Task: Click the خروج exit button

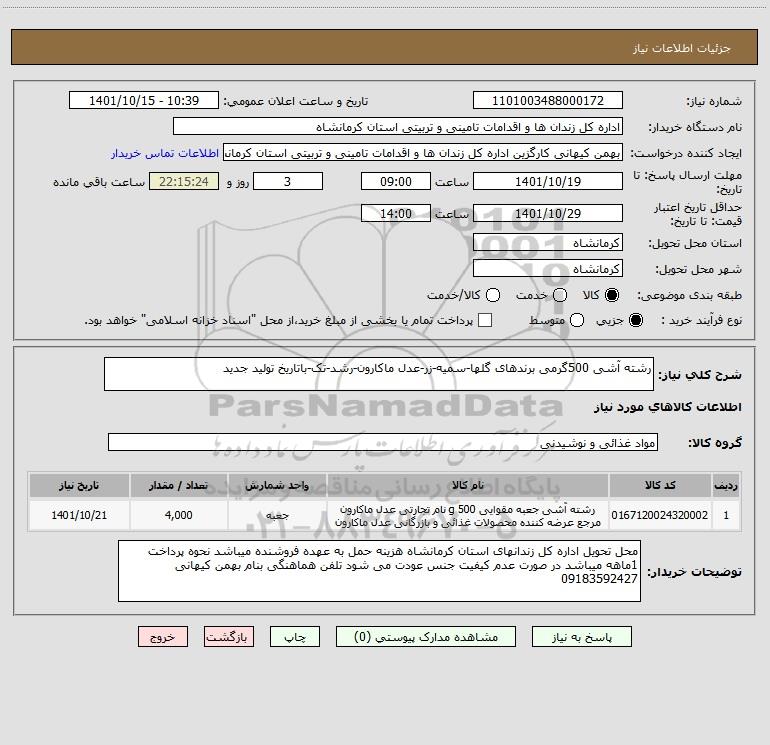Action: click(163, 637)
